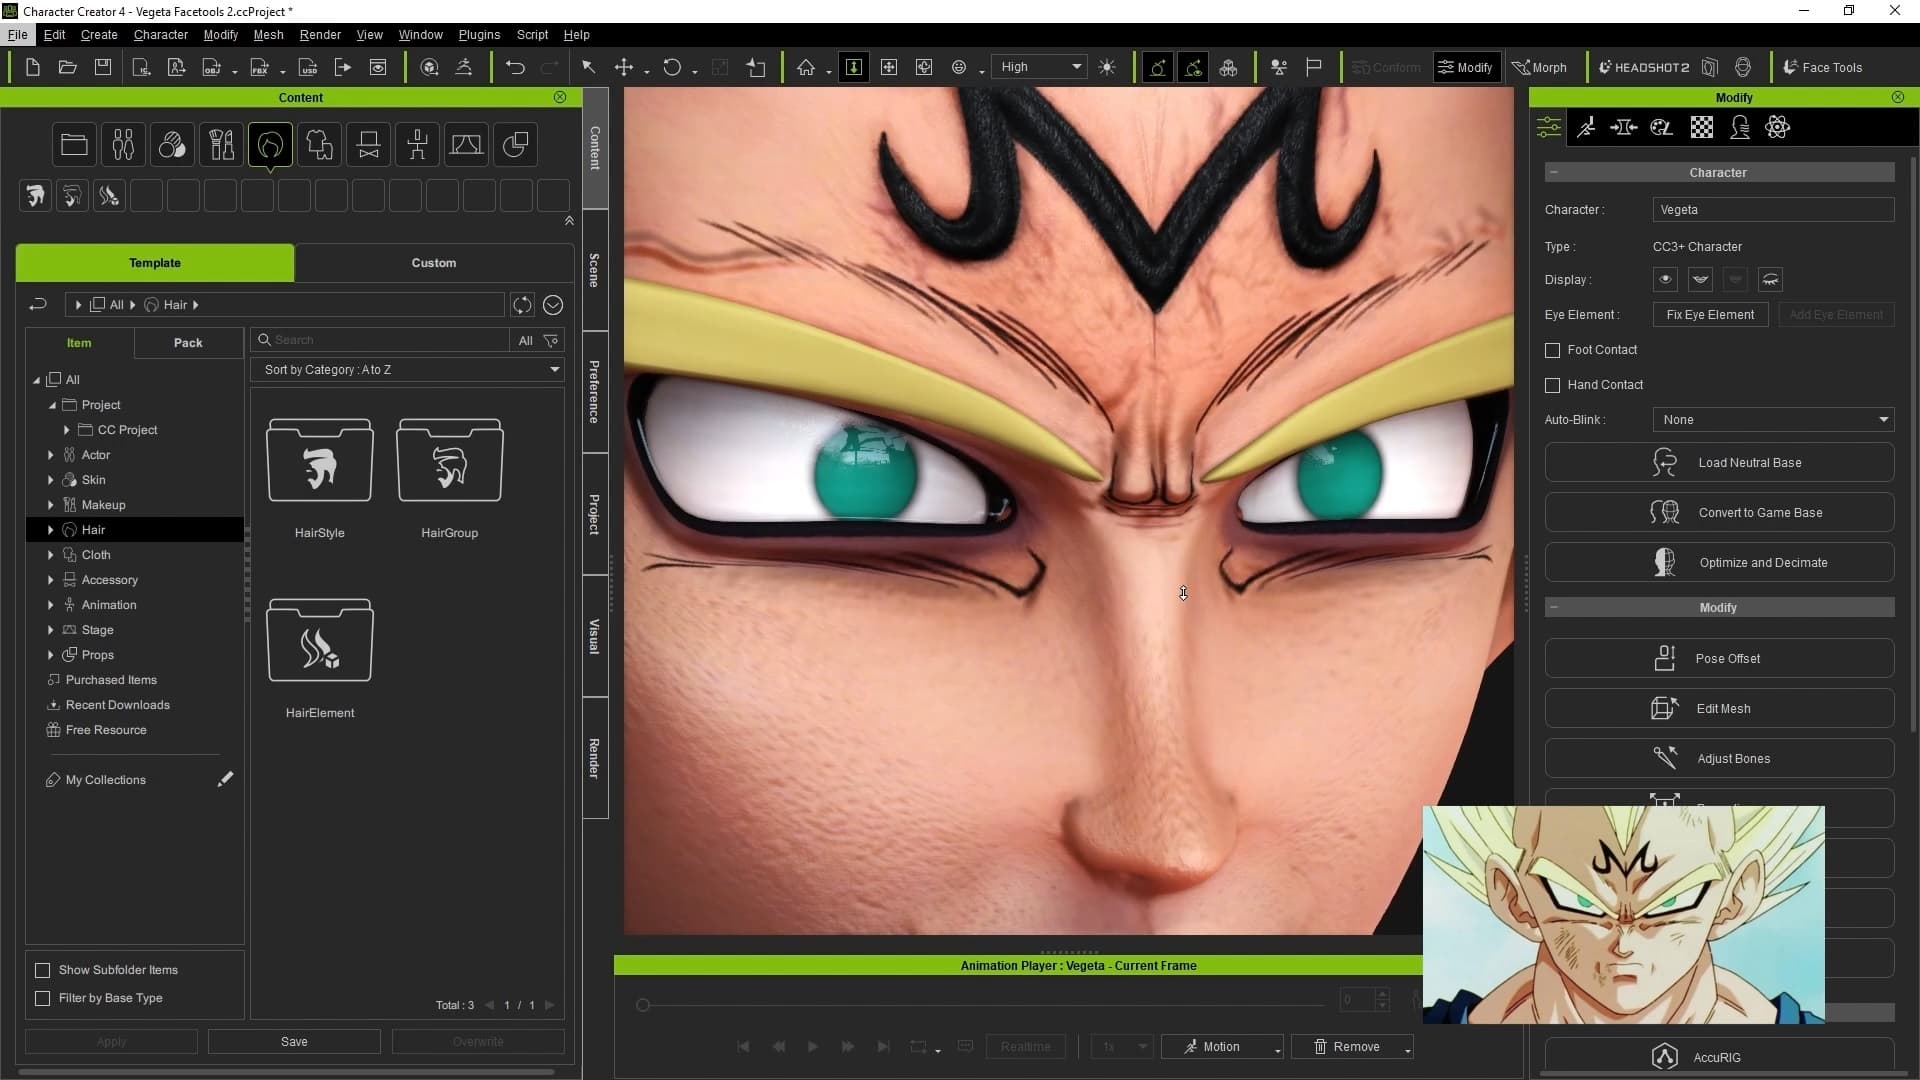Refresh the content browser path
The height and width of the screenshot is (1080, 1920).
point(522,305)
